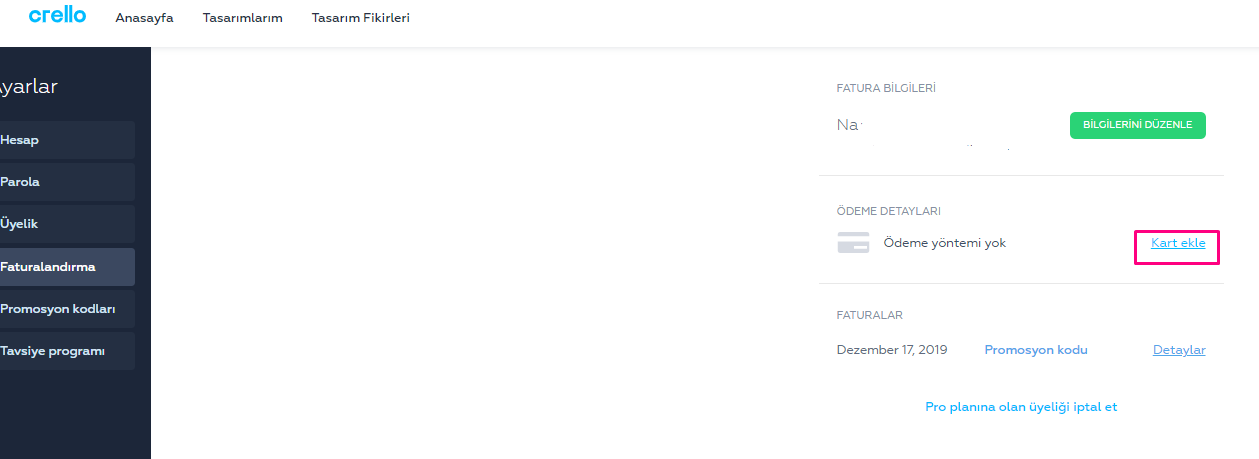Click the FATURA BİLGİLERİ section heading
This screenshot has width=1259, height=459.
click(x=886, y=88)
